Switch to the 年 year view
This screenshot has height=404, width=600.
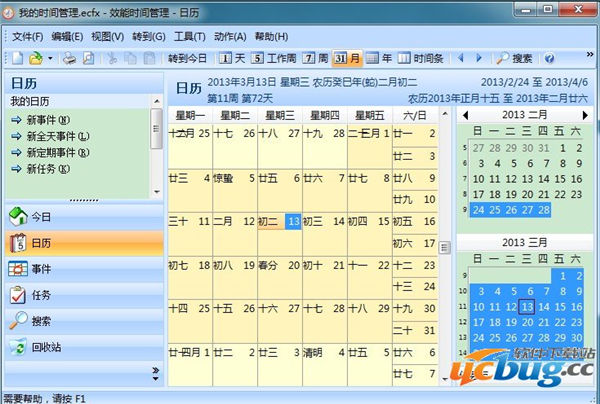[378, 59]
